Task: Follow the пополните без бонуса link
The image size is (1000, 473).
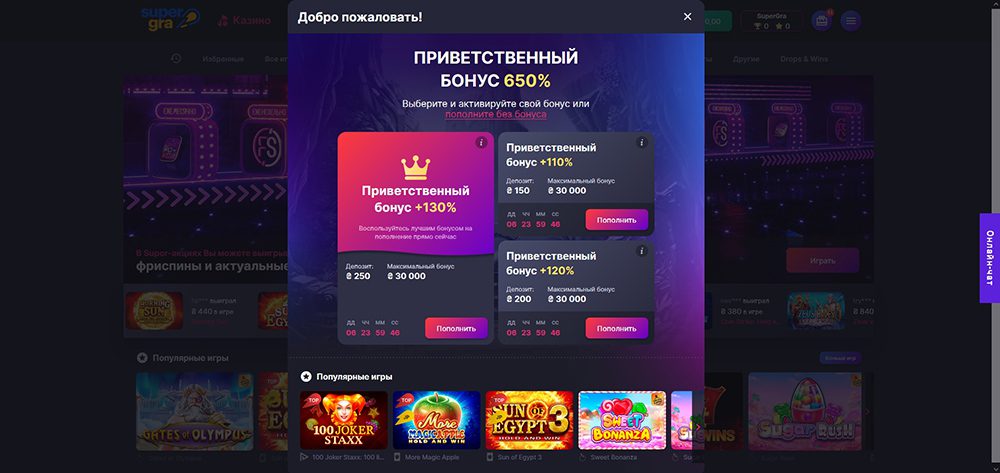Action: [496, 114]
